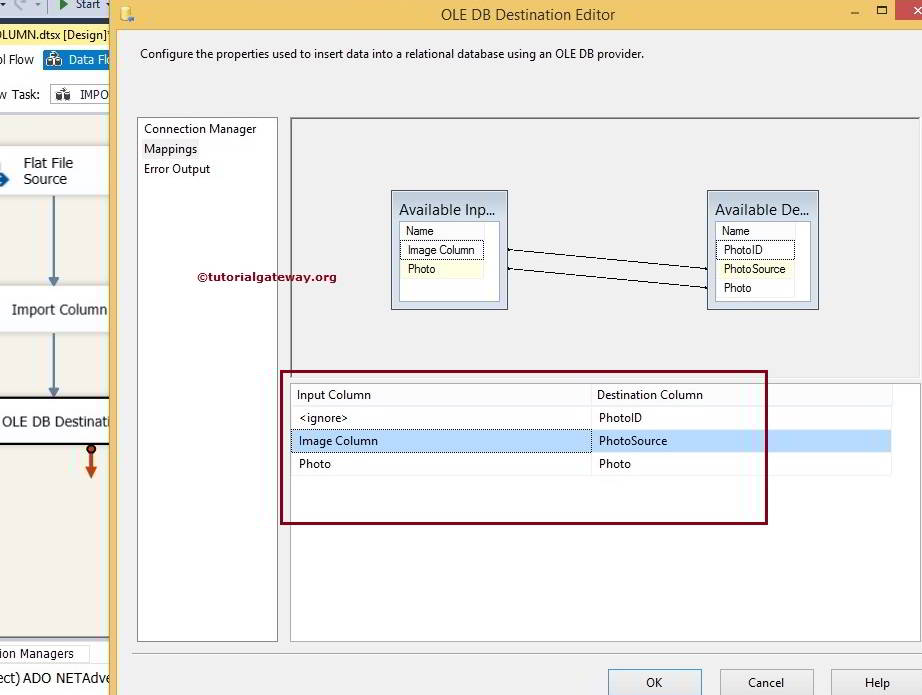Click the data flow task icon in dropdown

[x=63, y=95]
